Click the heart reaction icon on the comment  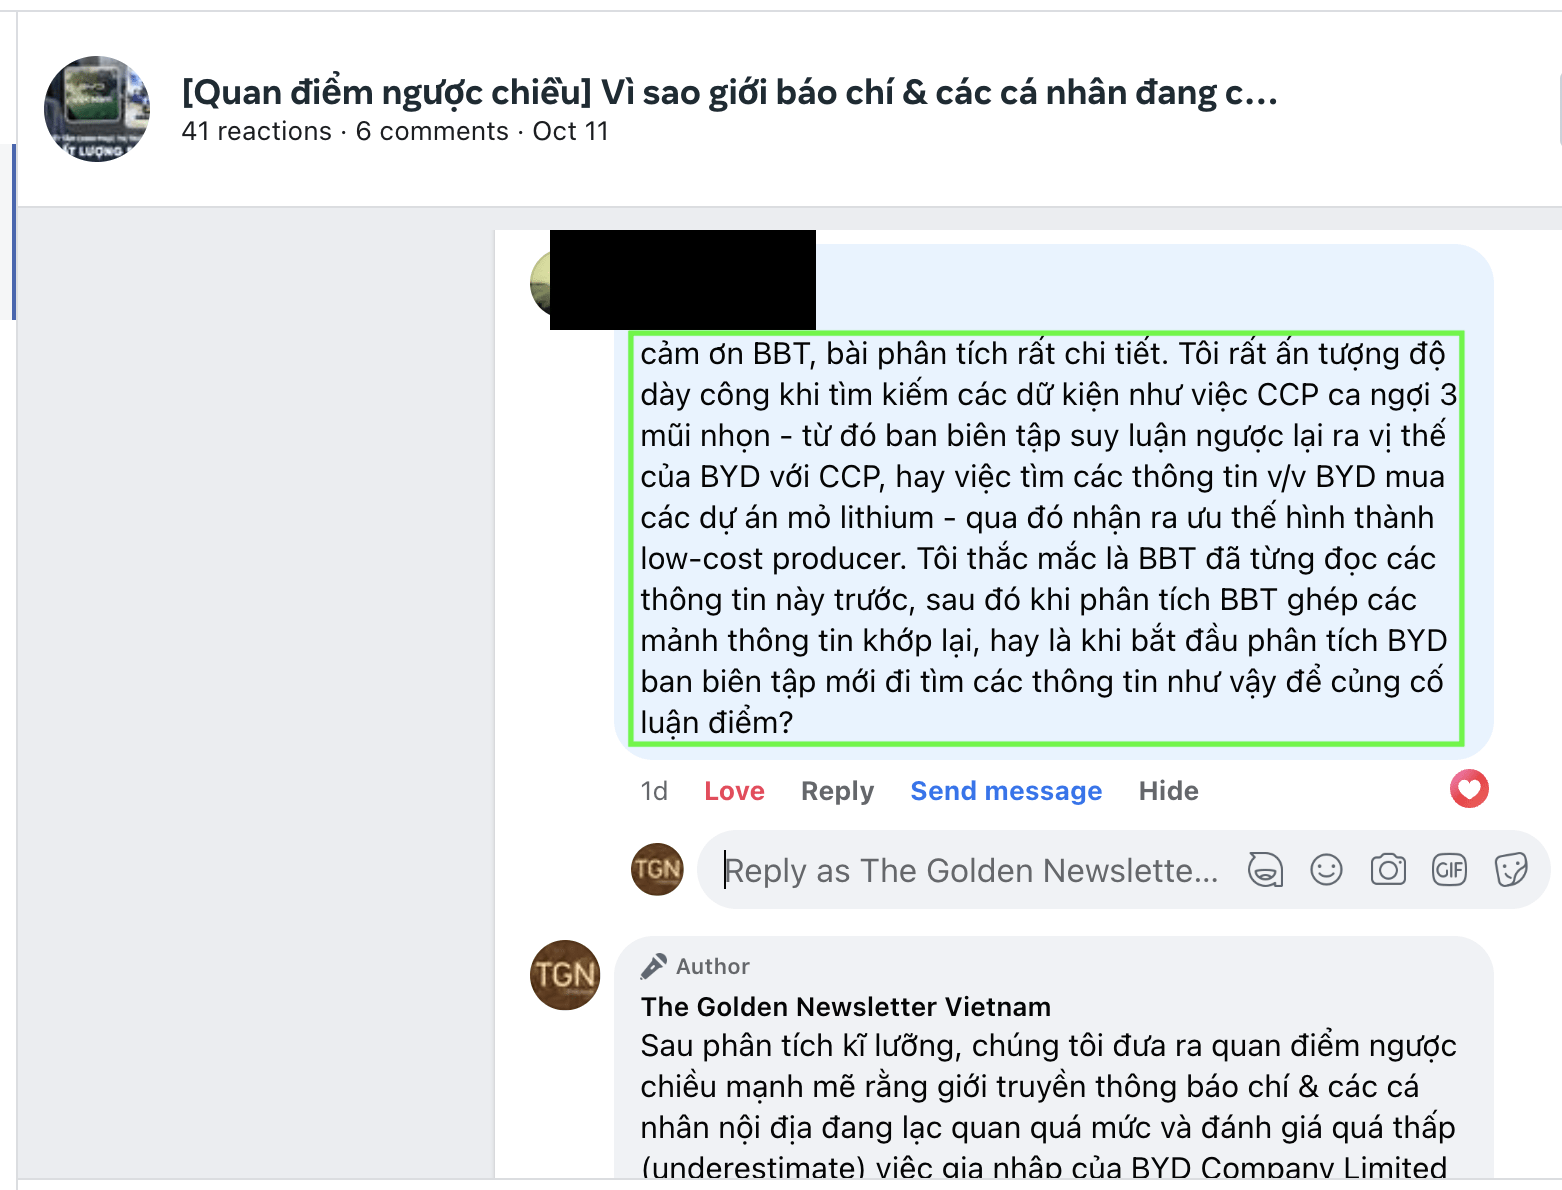pyautogui.click(x=1469, y=789)
